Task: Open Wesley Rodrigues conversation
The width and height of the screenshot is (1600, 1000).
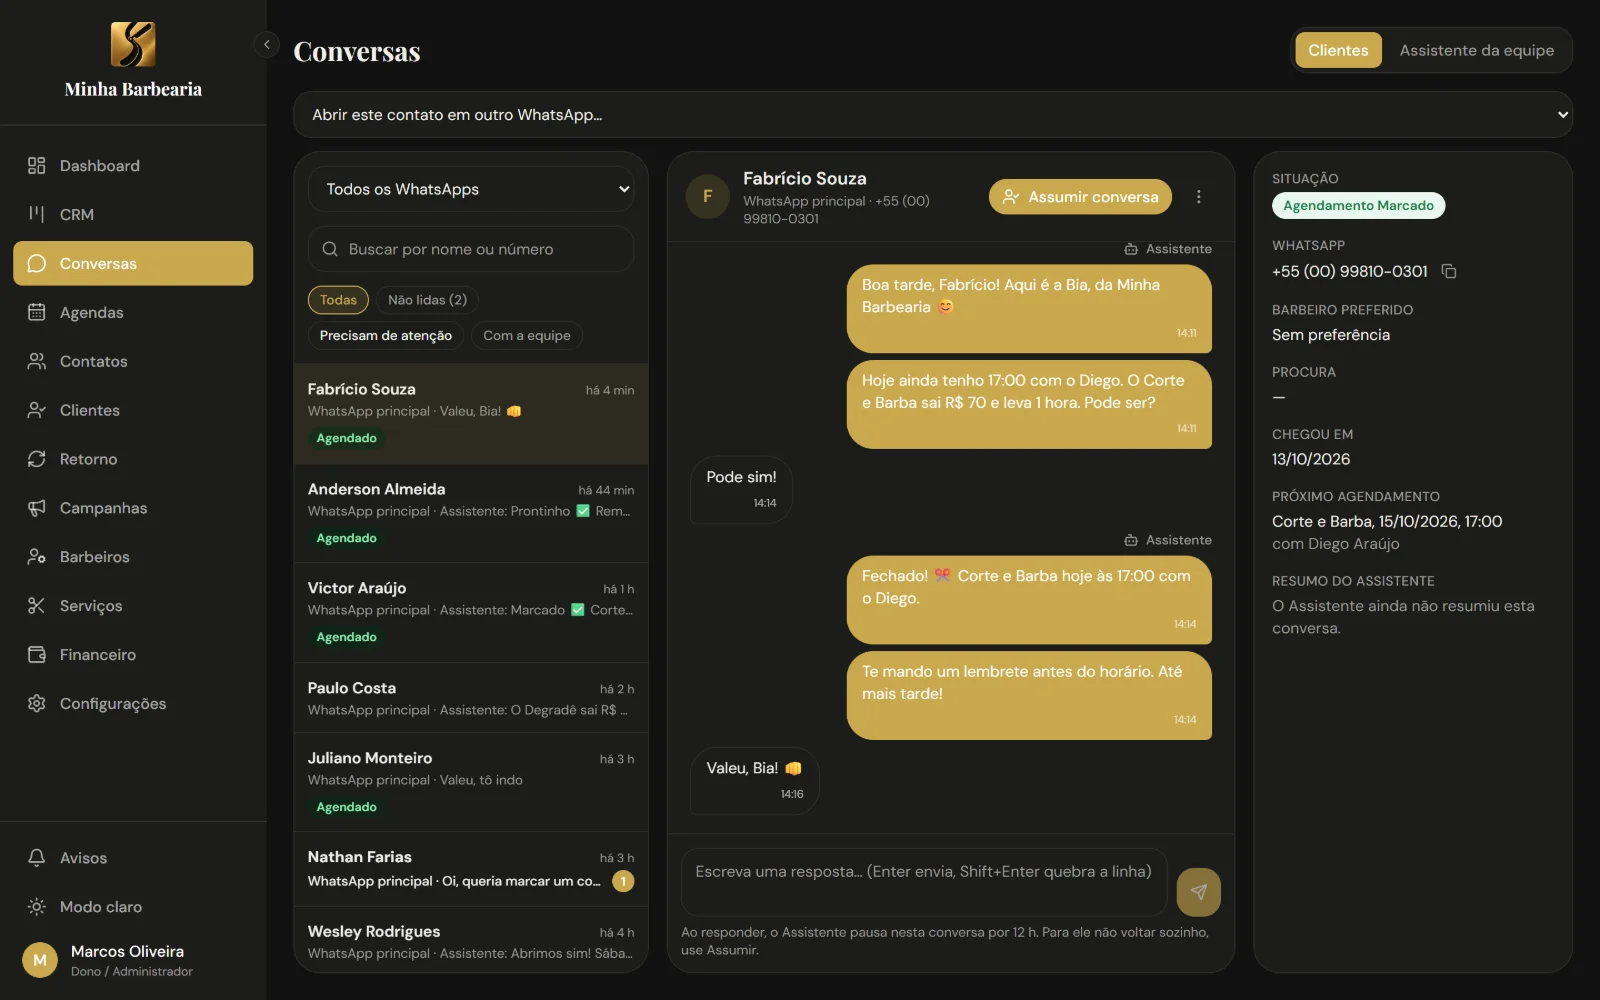Action: coord(471,940)
